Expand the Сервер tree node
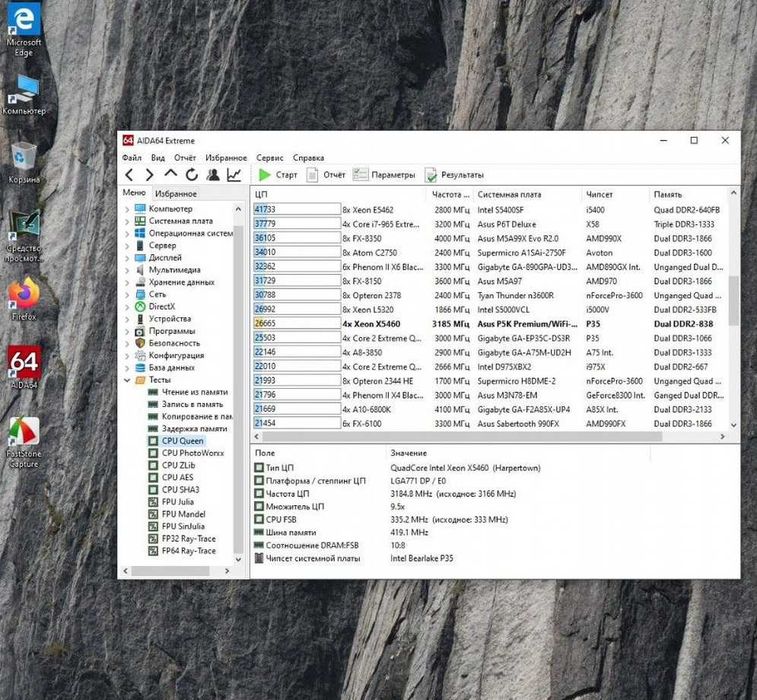 point(127,246)
